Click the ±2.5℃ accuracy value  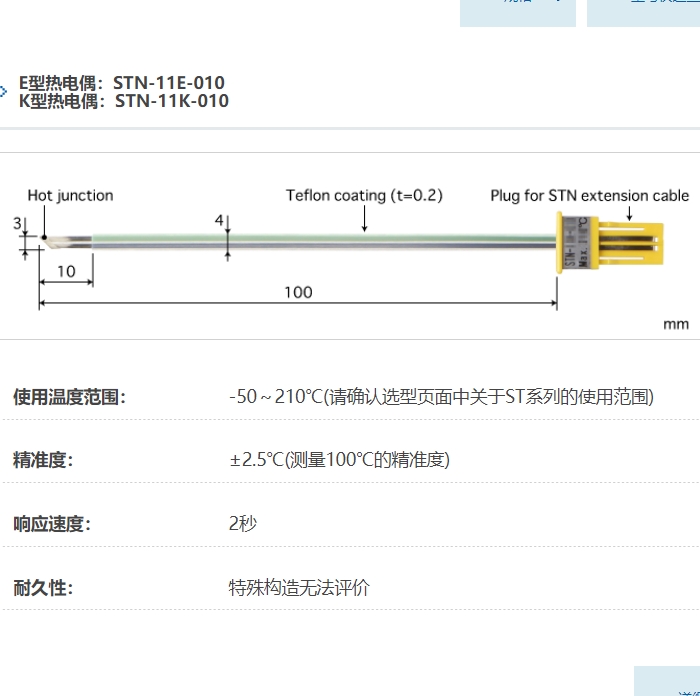pos(339,459)
